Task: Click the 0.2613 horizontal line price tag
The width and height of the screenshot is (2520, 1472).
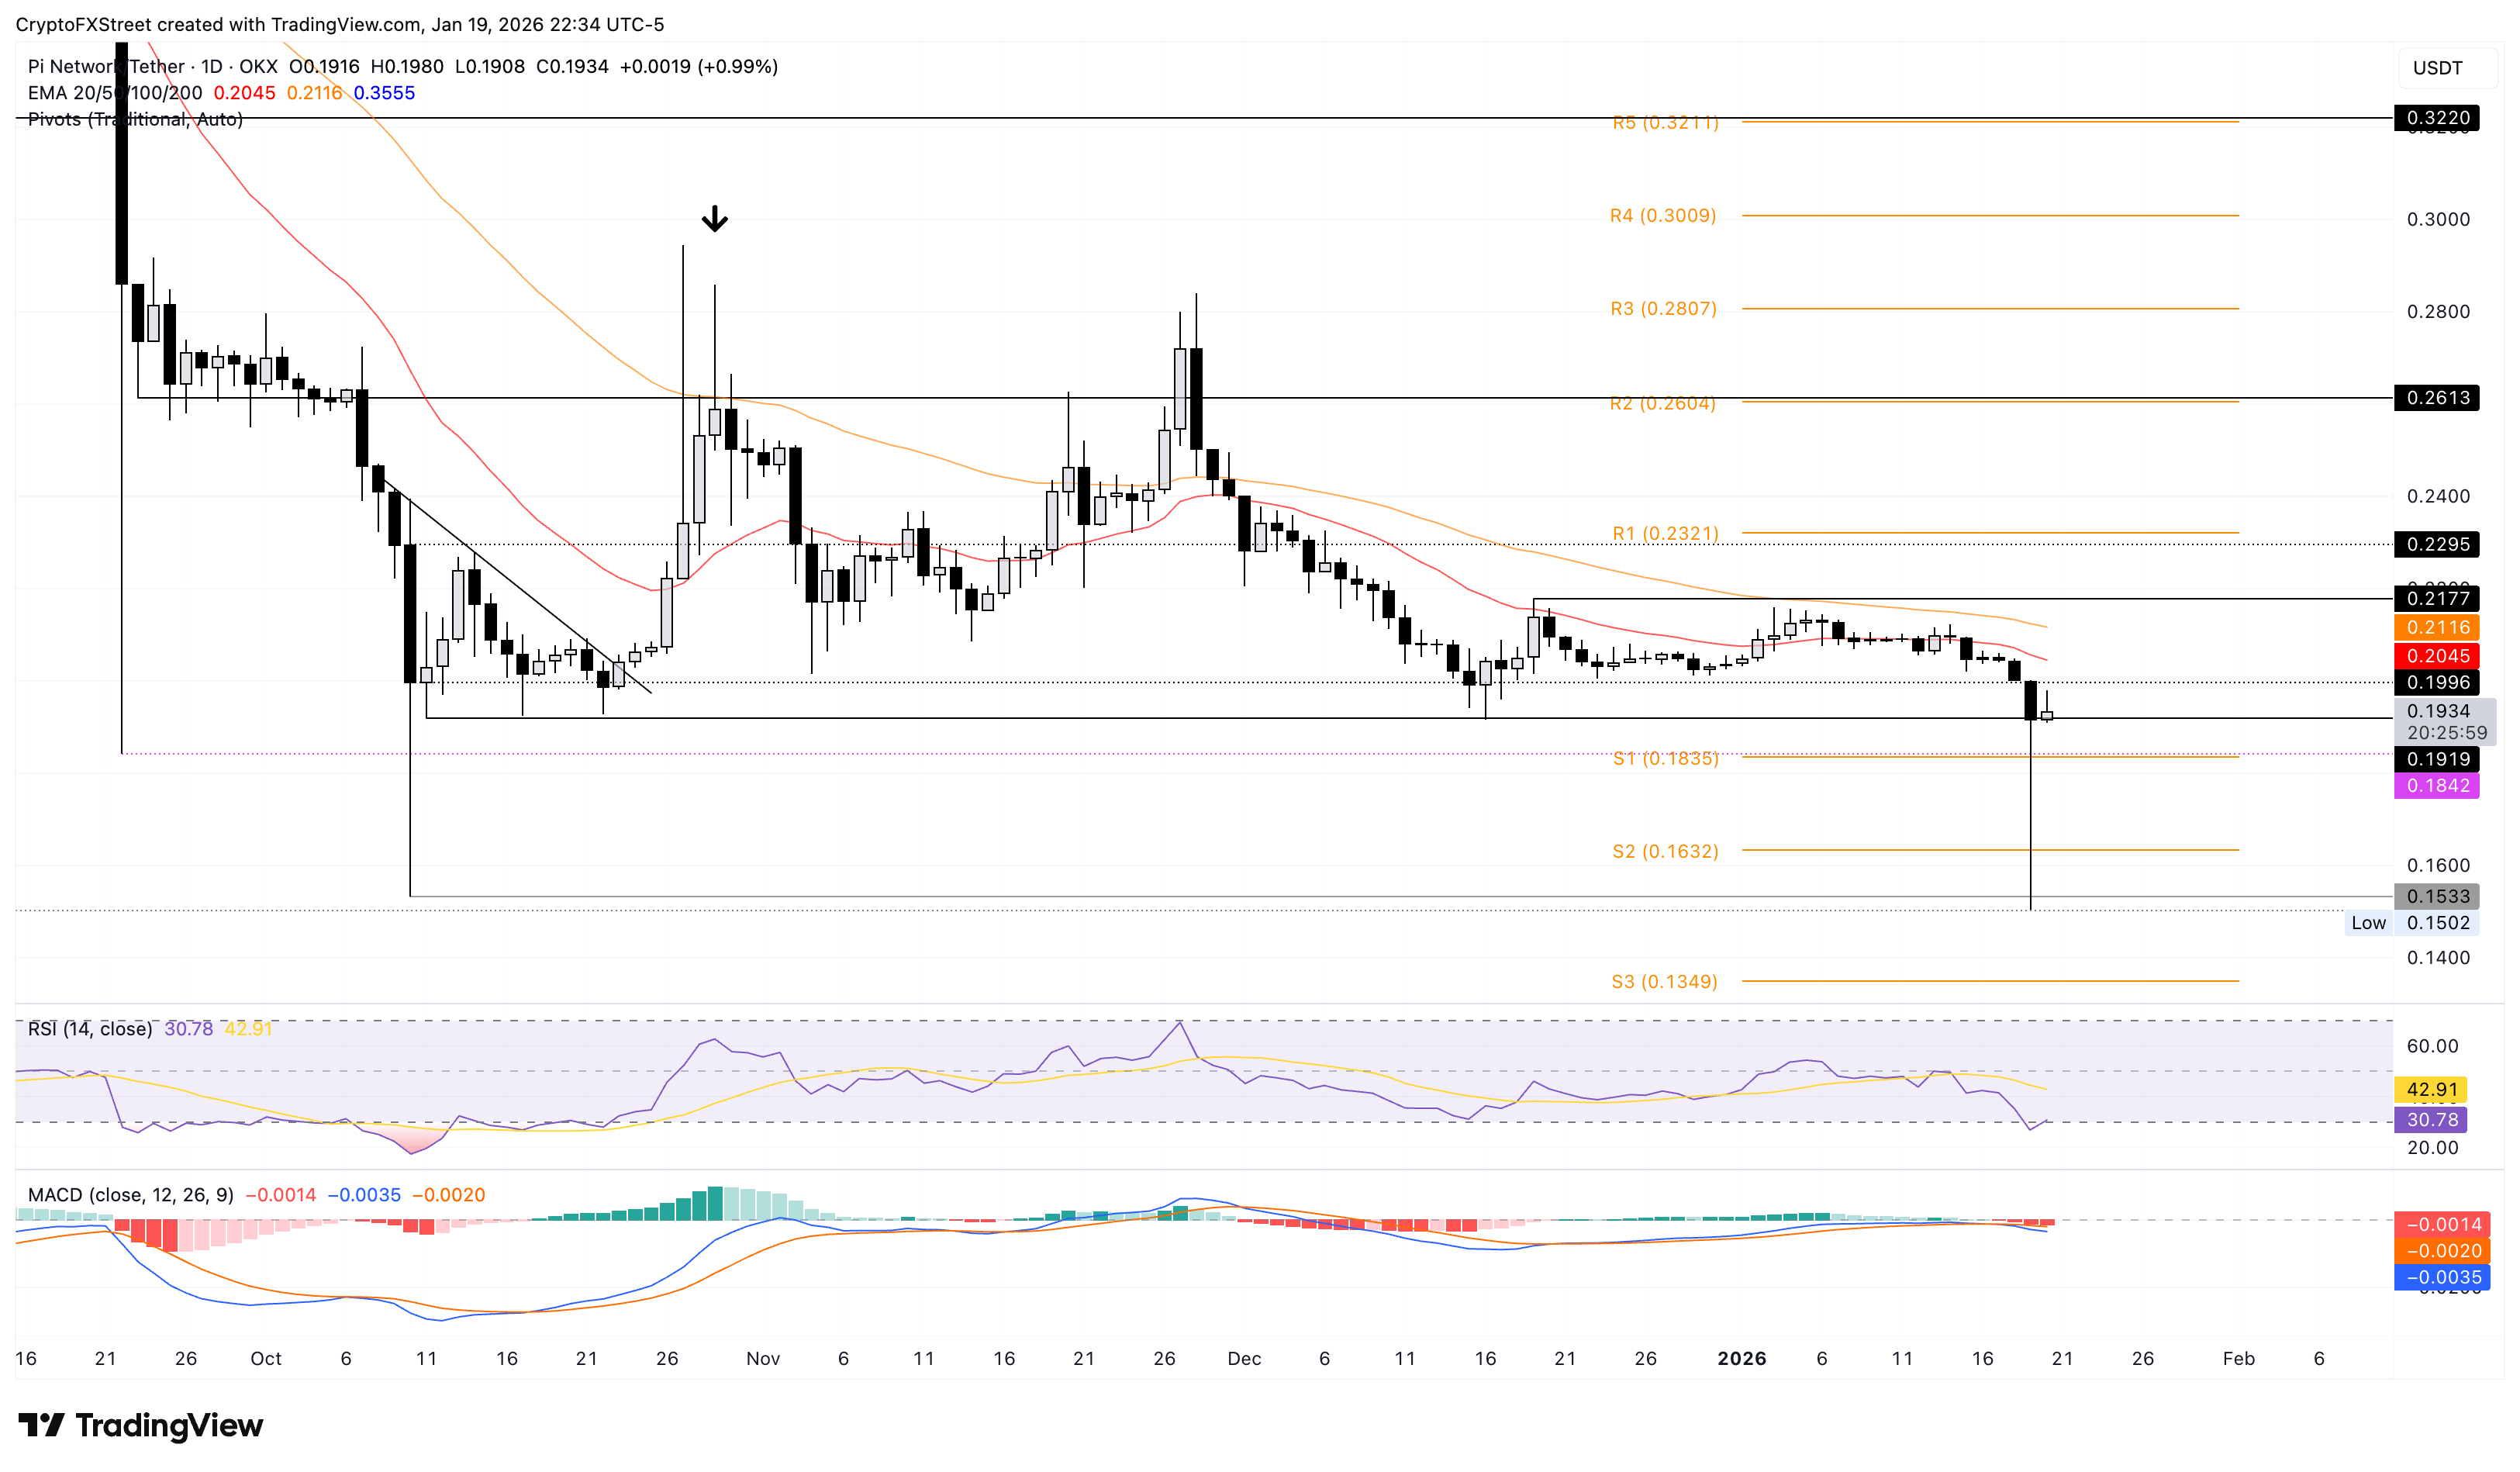Action: (2436, 398)
